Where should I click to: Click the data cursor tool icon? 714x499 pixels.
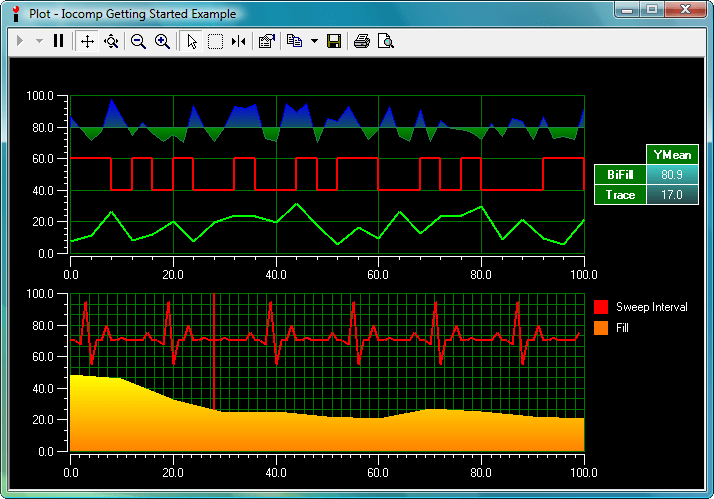point(238,41)
